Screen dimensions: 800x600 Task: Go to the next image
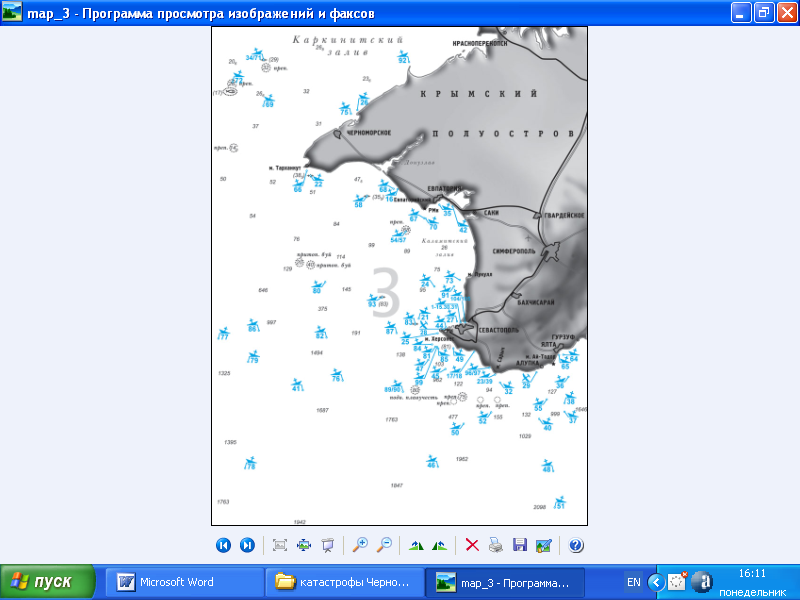[247, 545]
